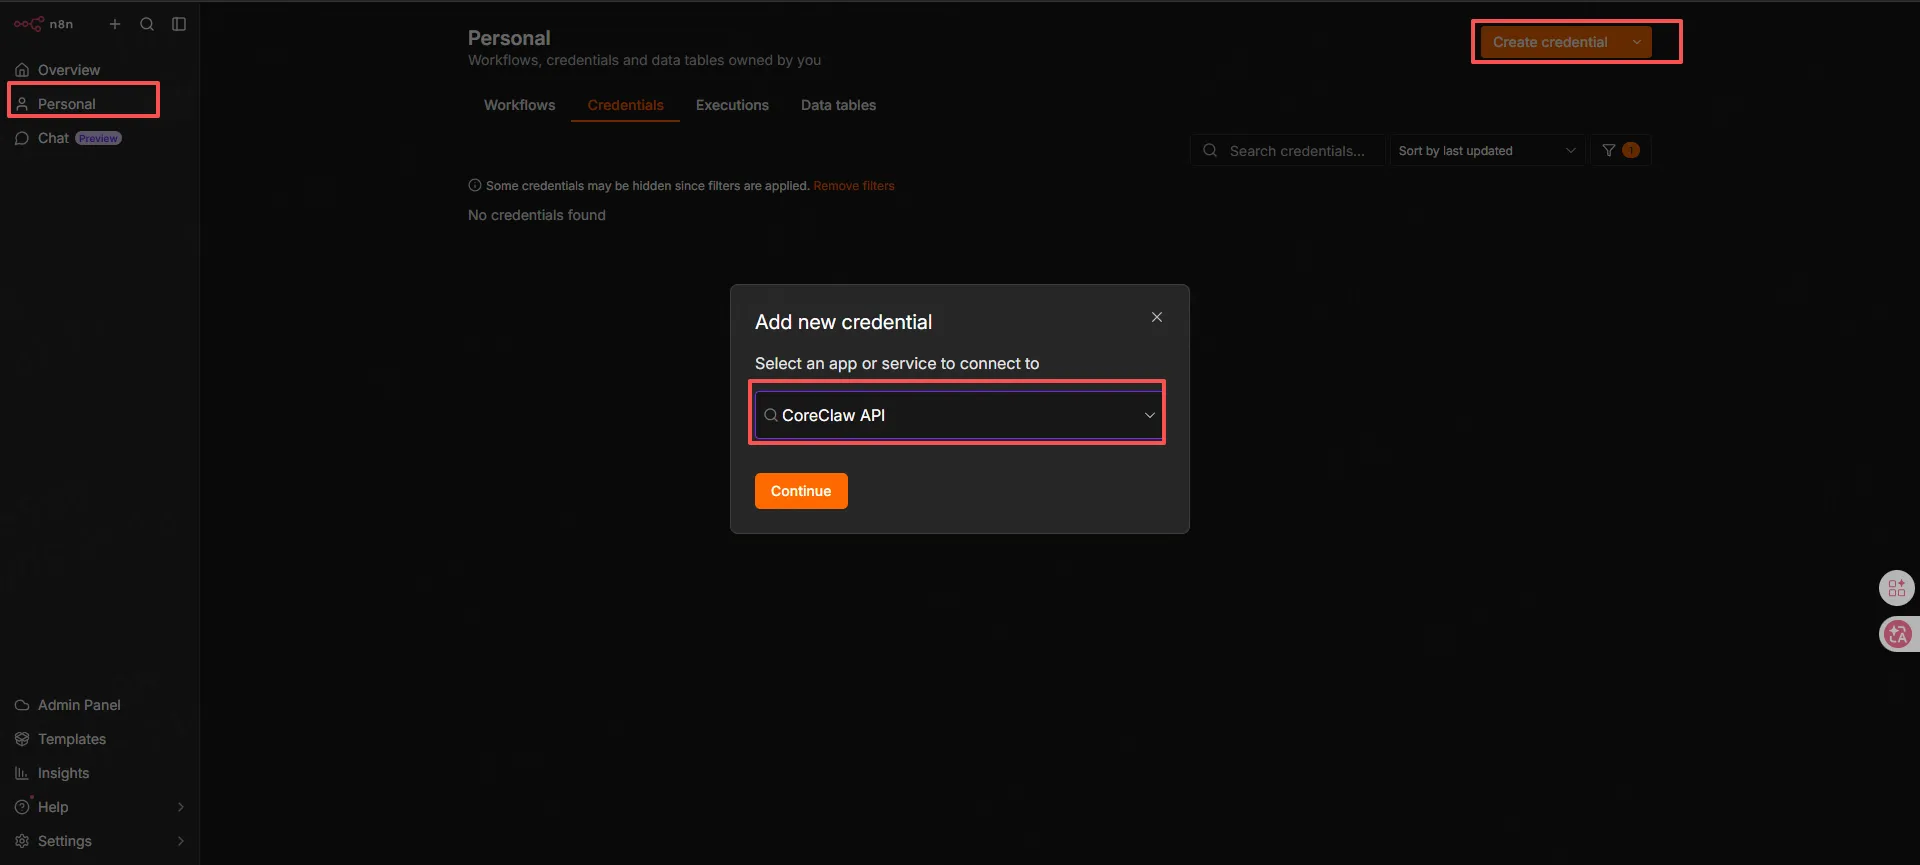Close the Add new credential dialog
Screen dimensions: 1920x865
pyautogui.click(x=1157, y=317)
